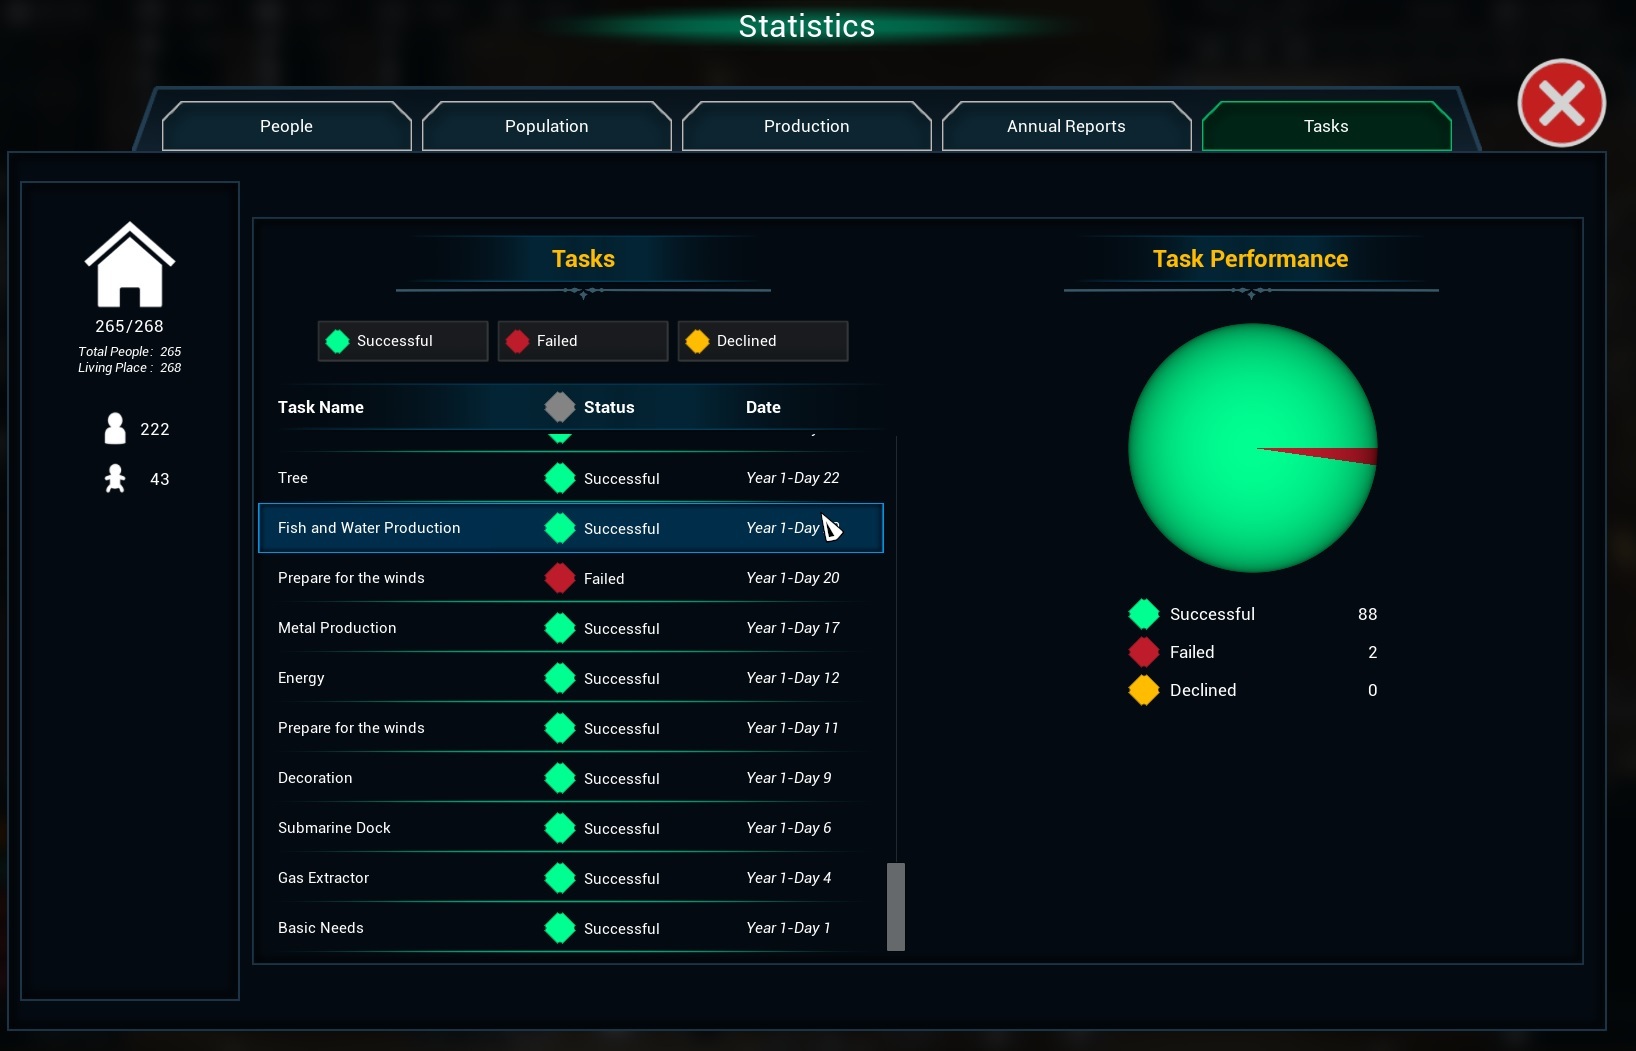Switch to the Annual Reports tab
The width and height of the screenshot is (1636, 1051).
point(1066,126)
